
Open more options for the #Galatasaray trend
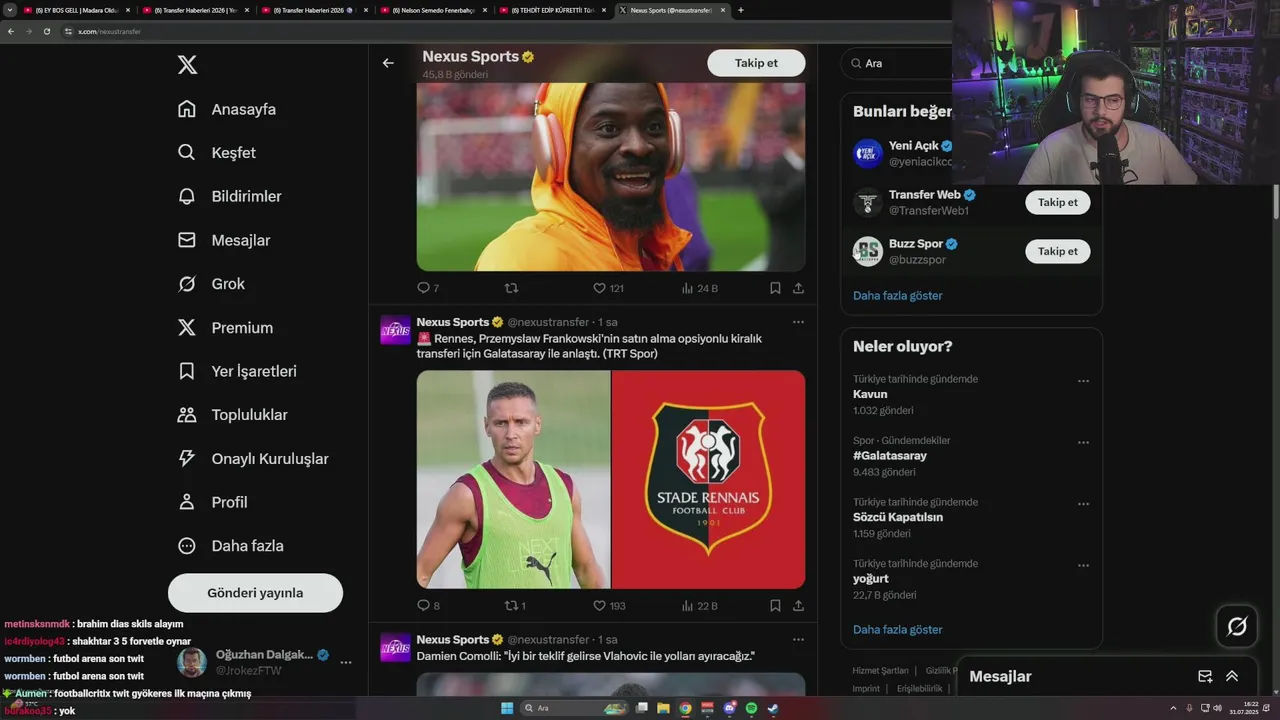1083,442
